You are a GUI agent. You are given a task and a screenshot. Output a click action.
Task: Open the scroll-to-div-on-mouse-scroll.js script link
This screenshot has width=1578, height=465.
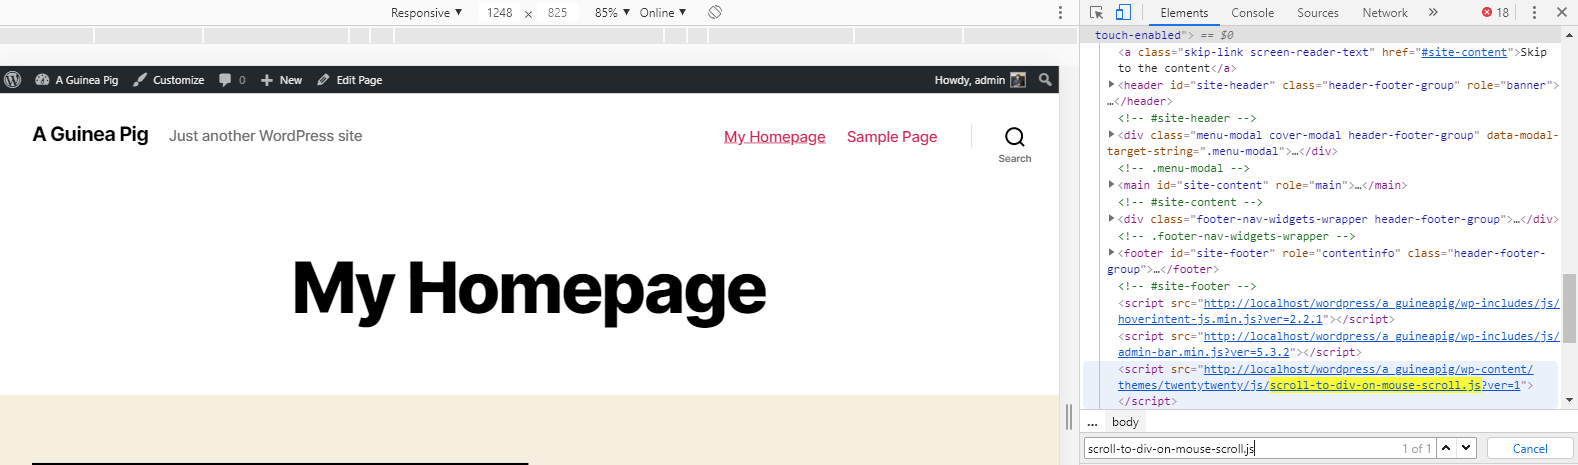(1325, 377)
